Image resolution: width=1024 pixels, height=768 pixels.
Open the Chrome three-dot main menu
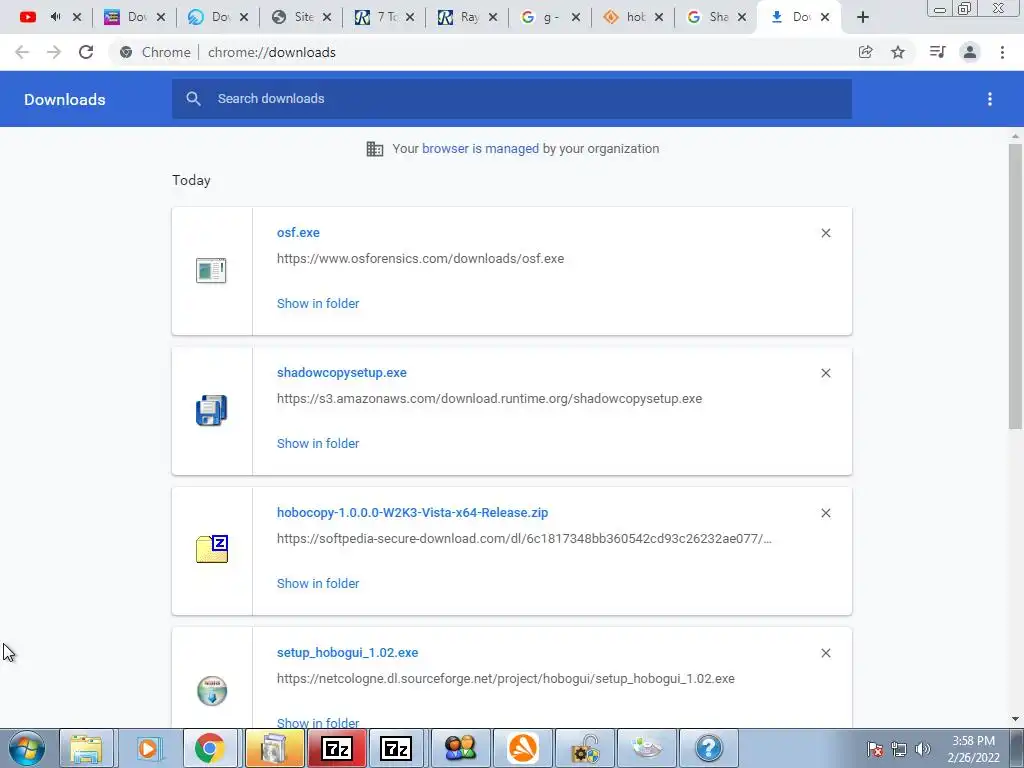[1002, 52]
